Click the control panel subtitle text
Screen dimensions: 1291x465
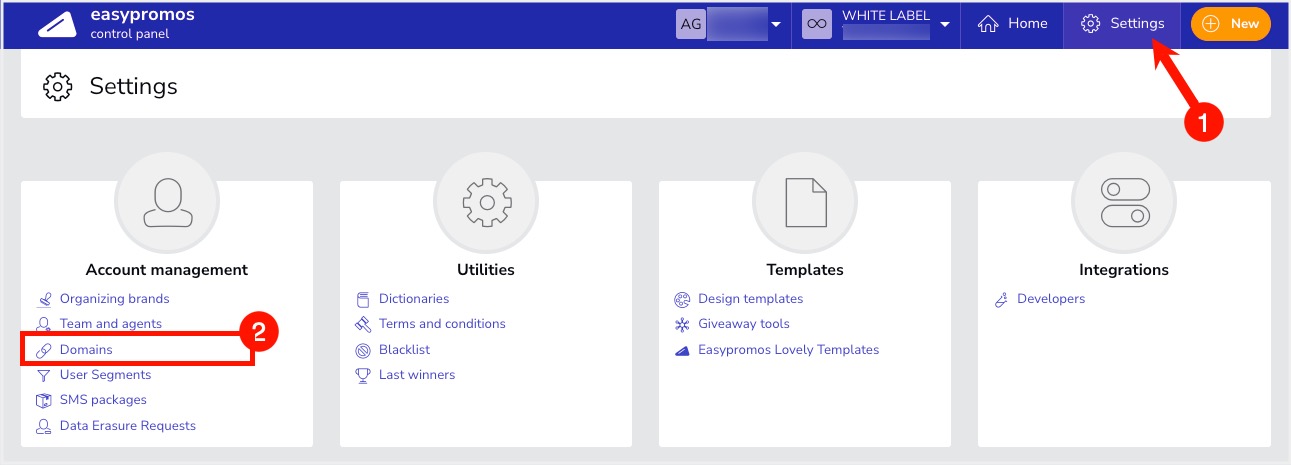click(130, 34)
